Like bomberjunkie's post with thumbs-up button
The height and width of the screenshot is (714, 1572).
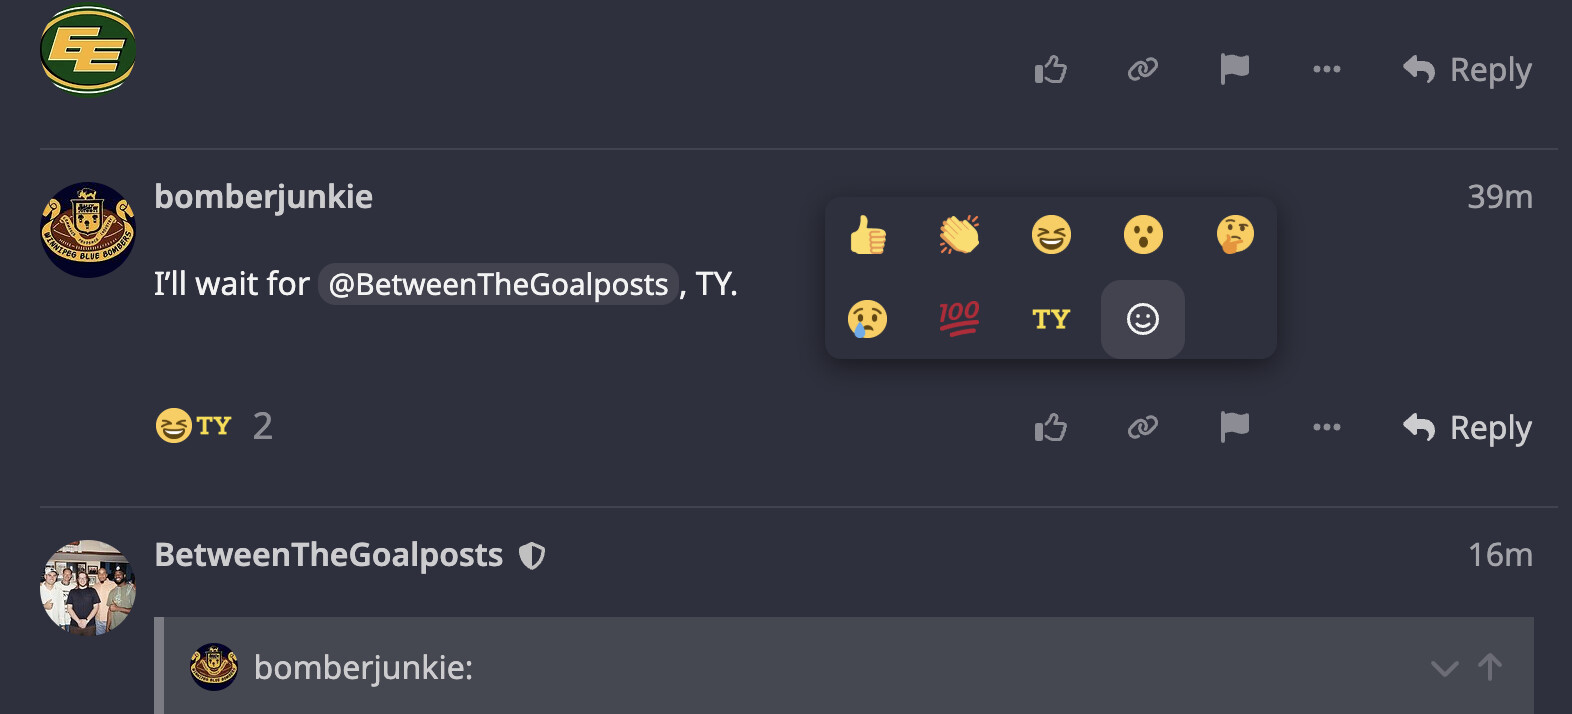tap(1051, 428)
